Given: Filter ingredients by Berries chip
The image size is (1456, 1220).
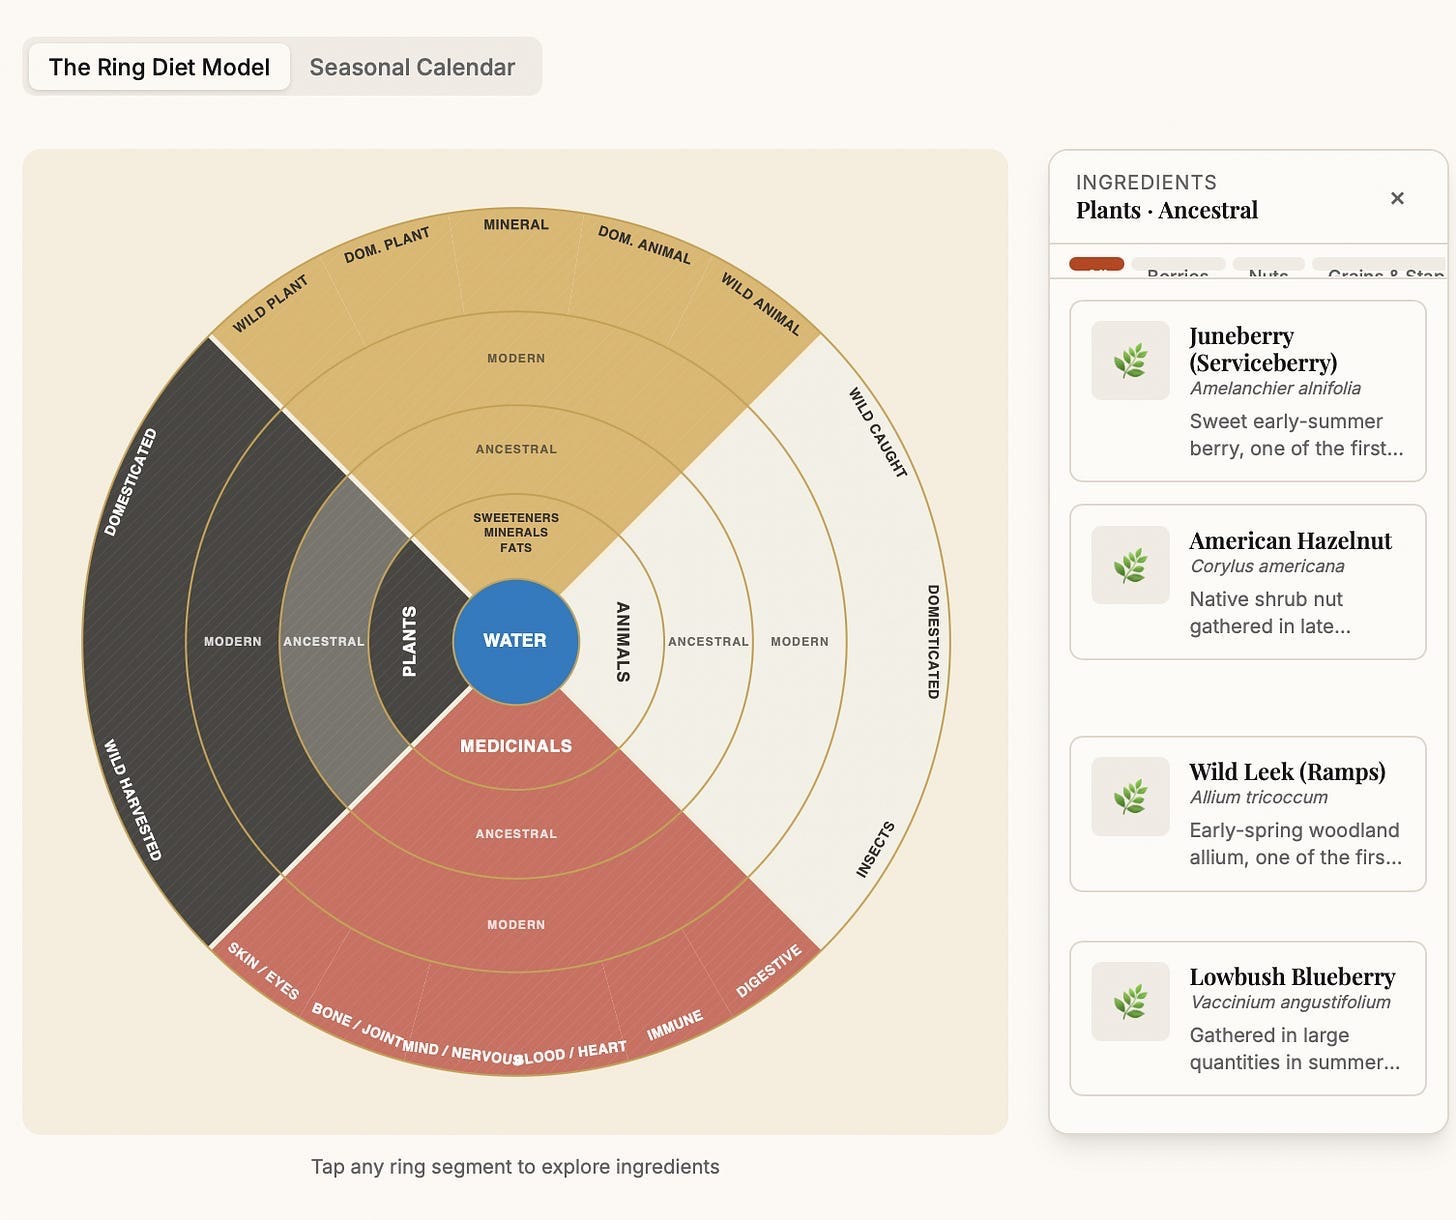Looking at the screenshot, I should pos(1178,267).
